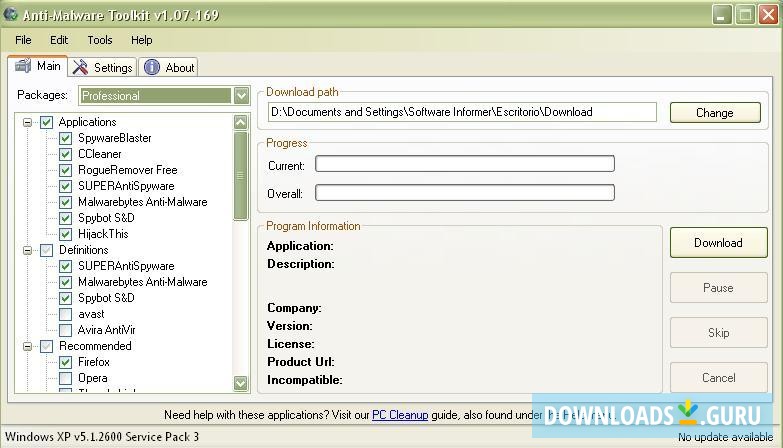The image size is (783, 448).
Task: Toggle the Recommended group checkbox
Action: point(46,346)
